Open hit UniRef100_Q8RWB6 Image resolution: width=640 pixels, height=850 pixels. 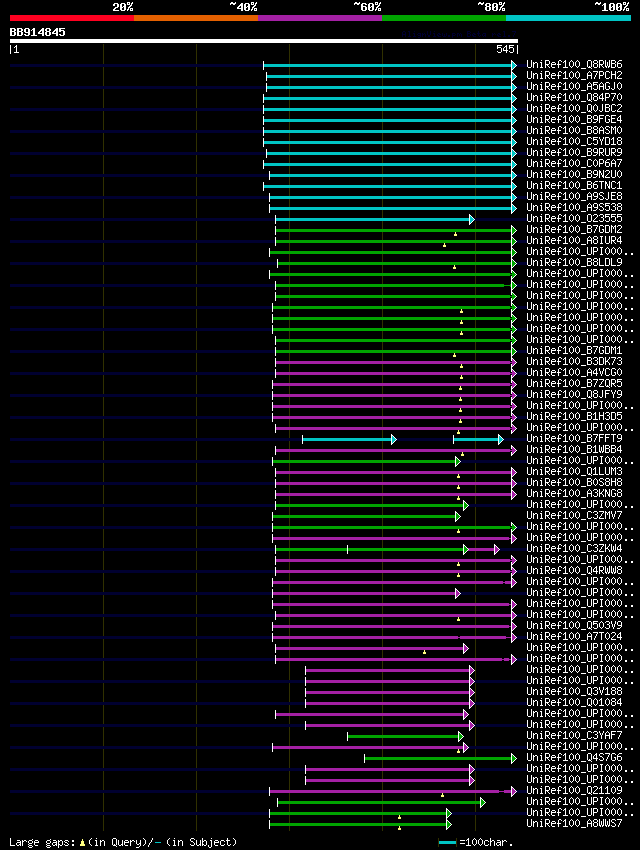[574, 64]
